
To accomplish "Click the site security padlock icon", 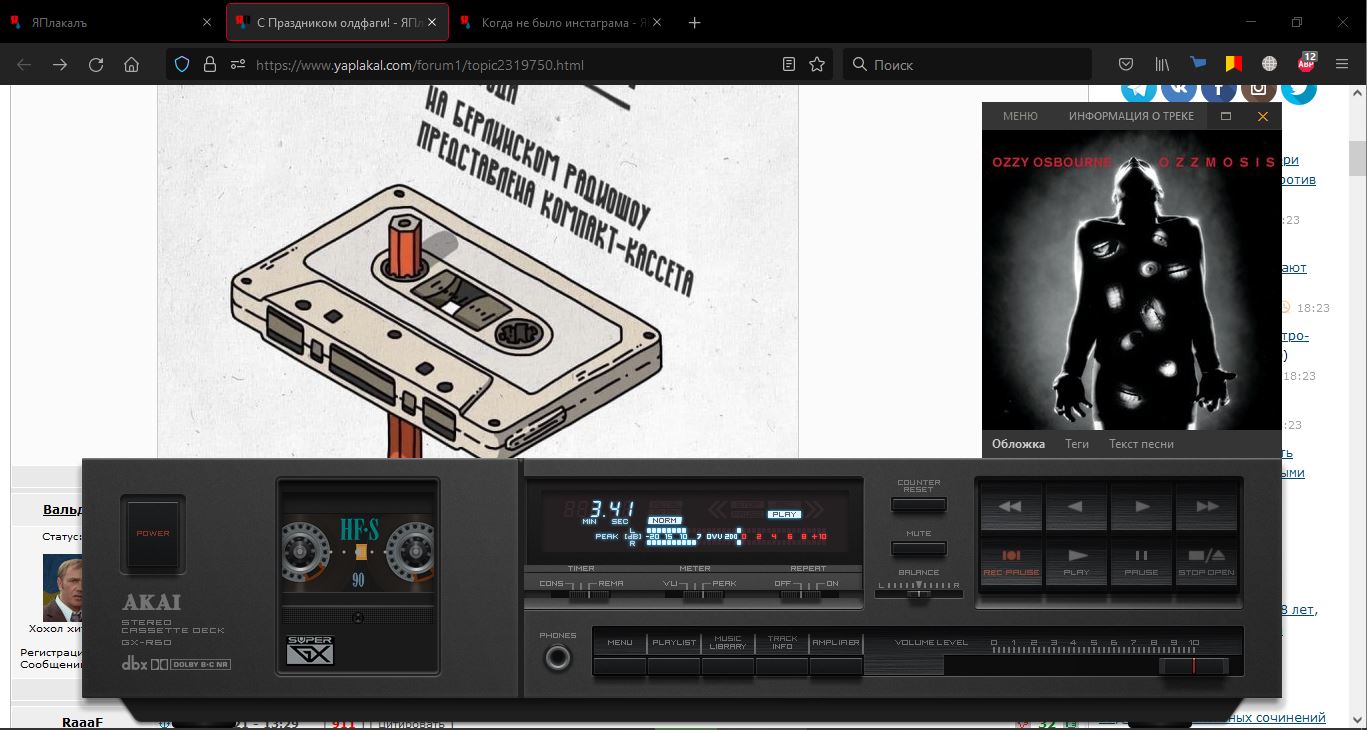I will click(x=209, y=64).
